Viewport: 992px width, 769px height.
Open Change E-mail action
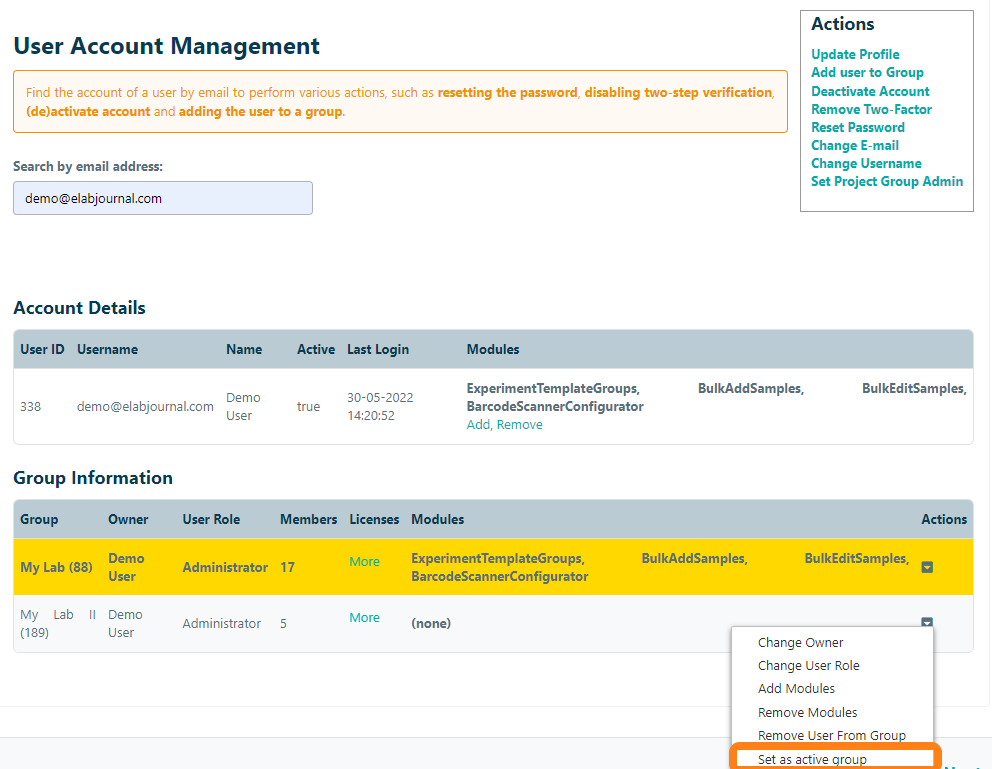[855, 145]
